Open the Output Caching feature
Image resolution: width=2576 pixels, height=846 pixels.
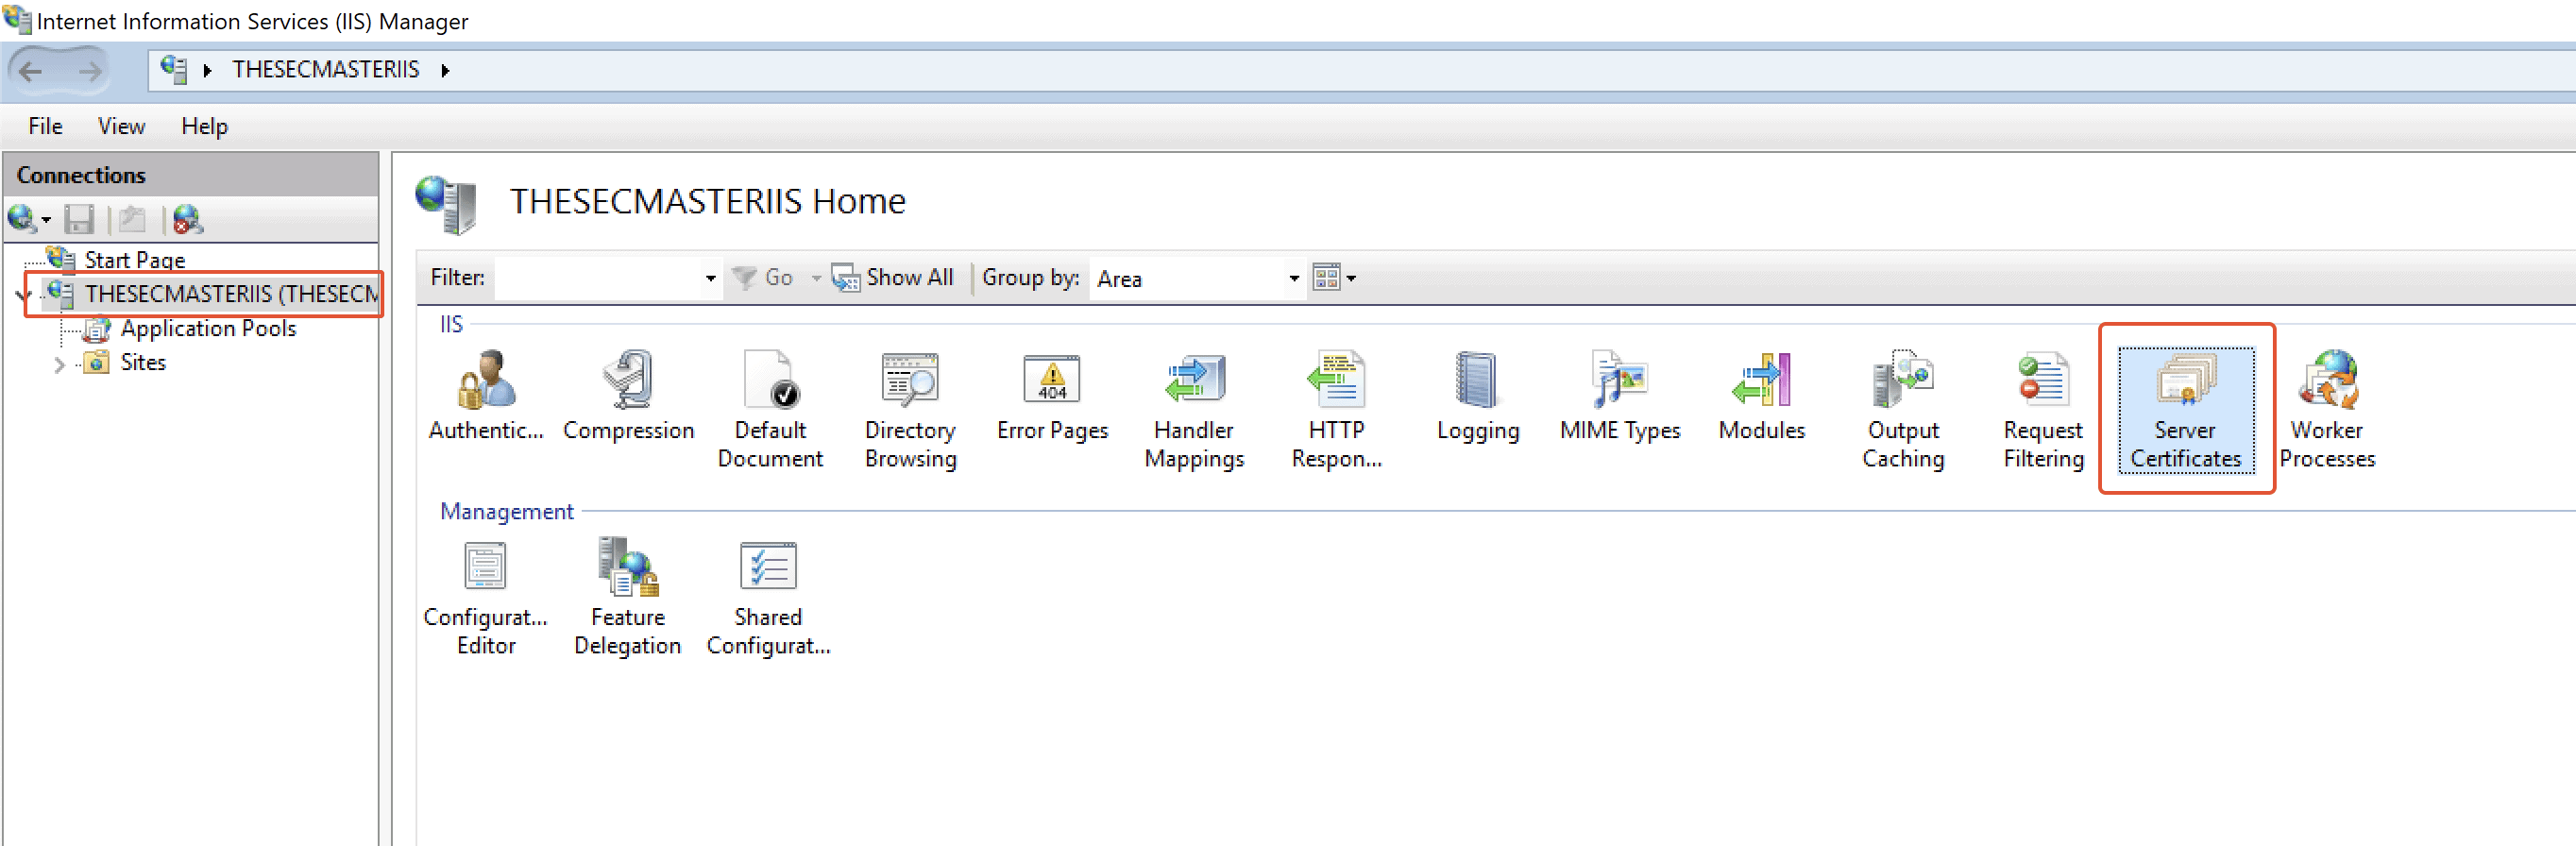pyautogui.click(x=1903, y=410)
